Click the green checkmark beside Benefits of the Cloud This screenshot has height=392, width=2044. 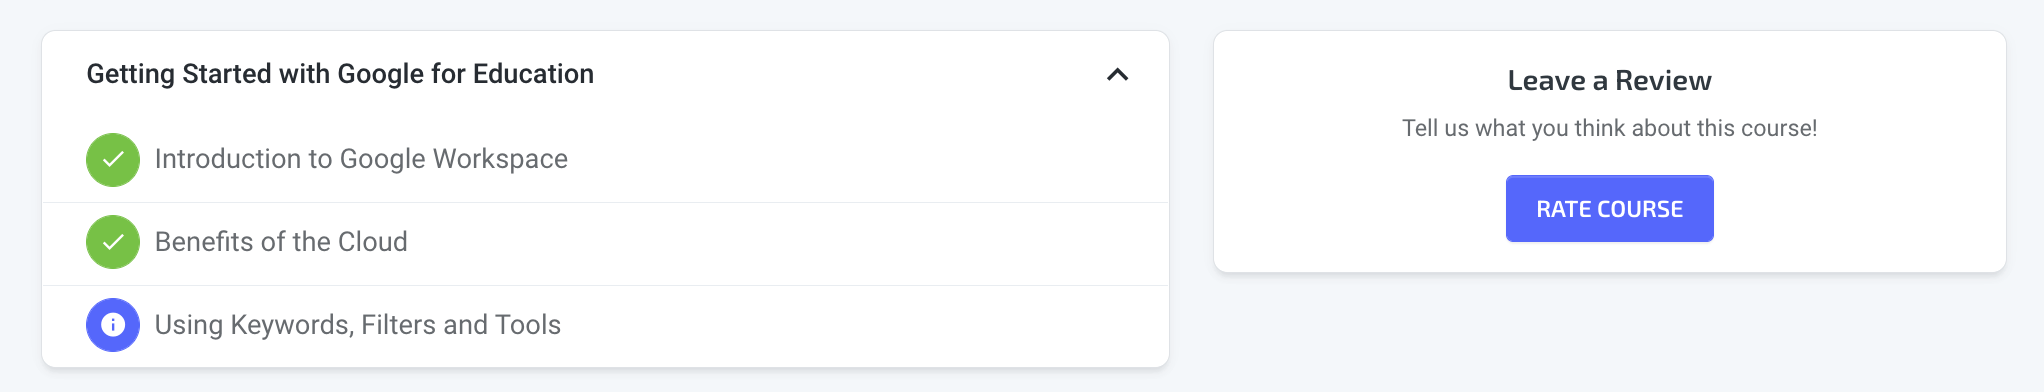(113, 242)
